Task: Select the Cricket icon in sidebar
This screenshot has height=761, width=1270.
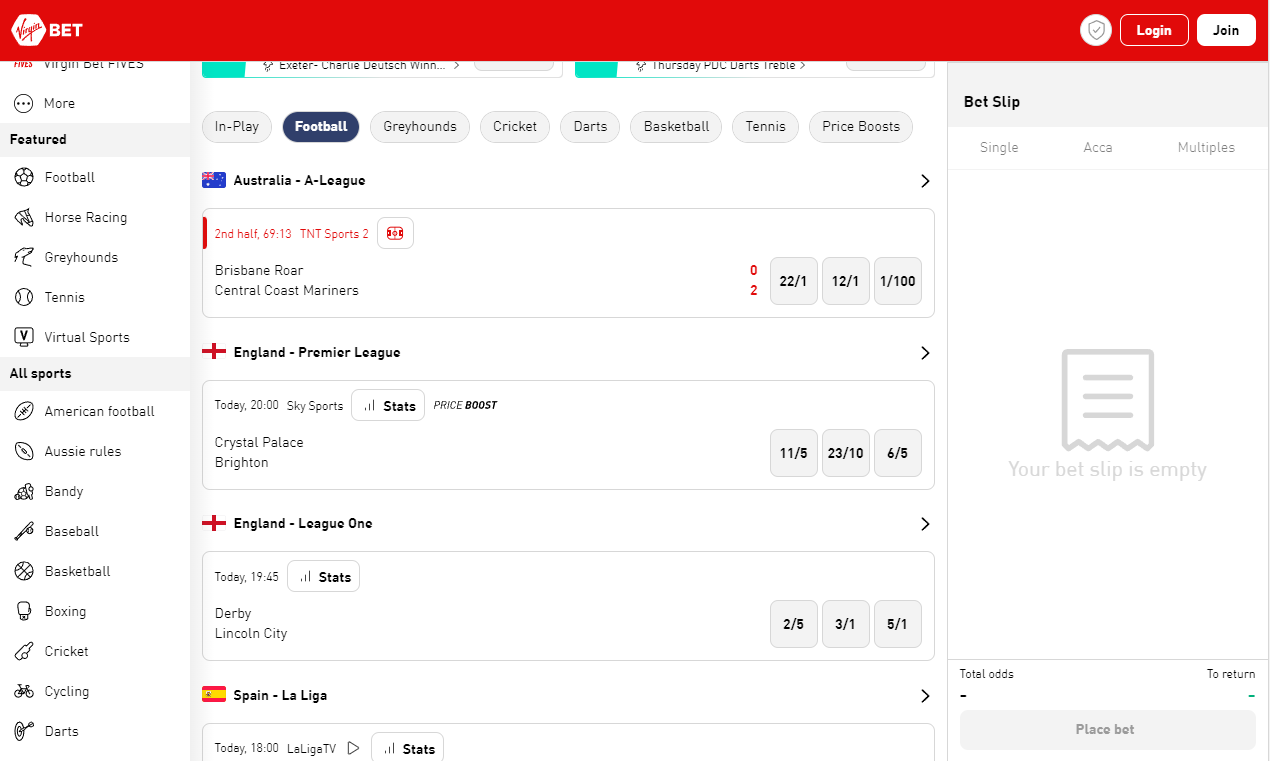Action: 24,651
